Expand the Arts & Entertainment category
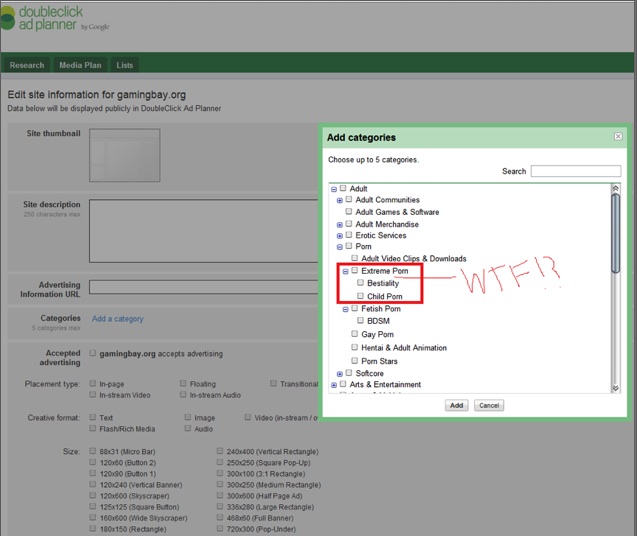This screenshot has height=536, width=637. (334, 385)
